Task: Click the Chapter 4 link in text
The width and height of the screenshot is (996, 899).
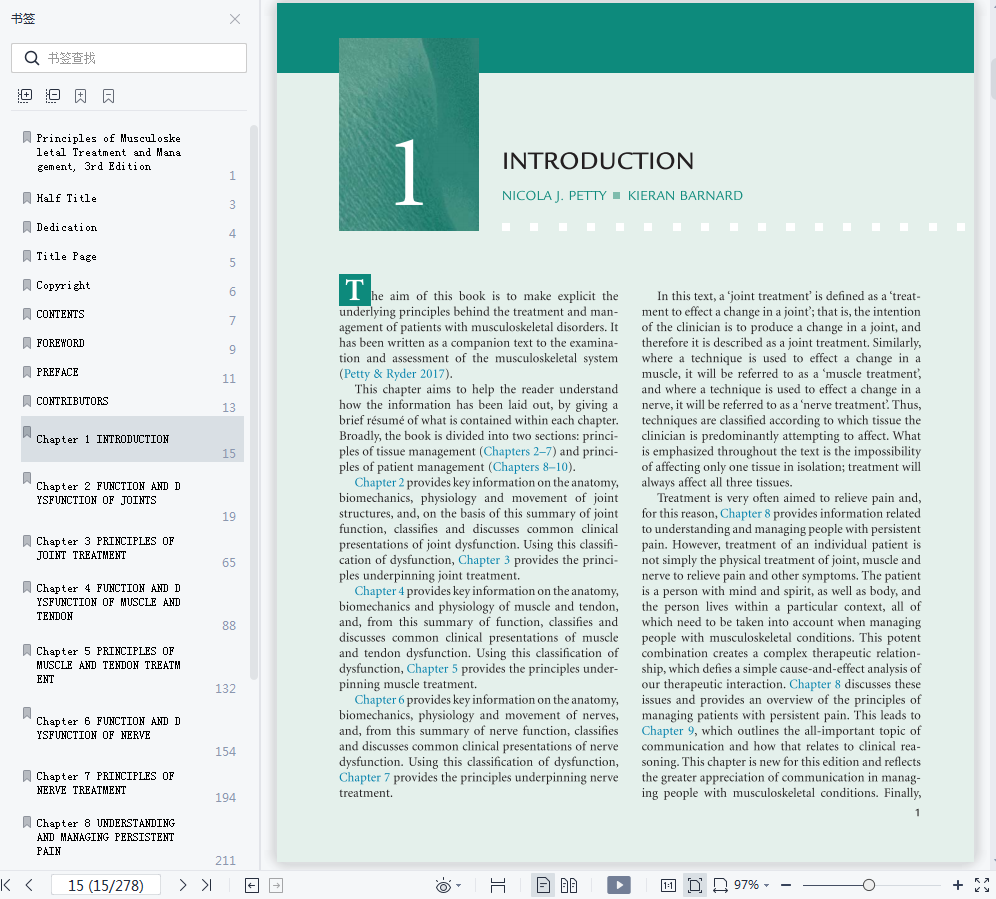Action: pyautogui.click(x=379, y=591)
